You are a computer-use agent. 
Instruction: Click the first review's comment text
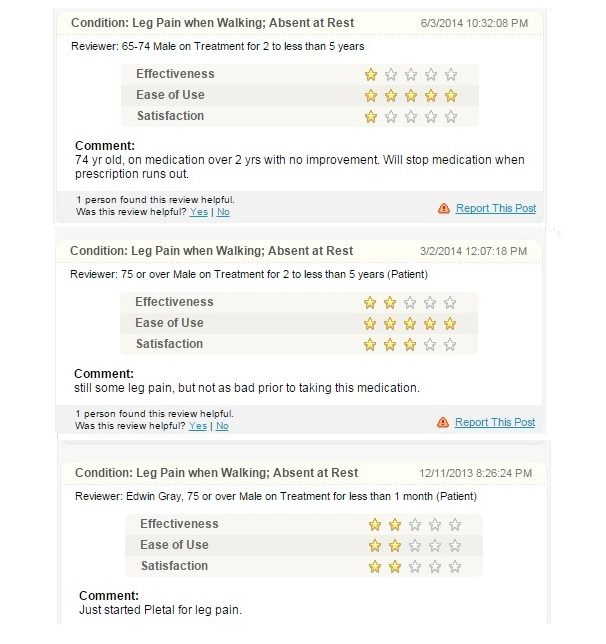[x=300, y=167]
